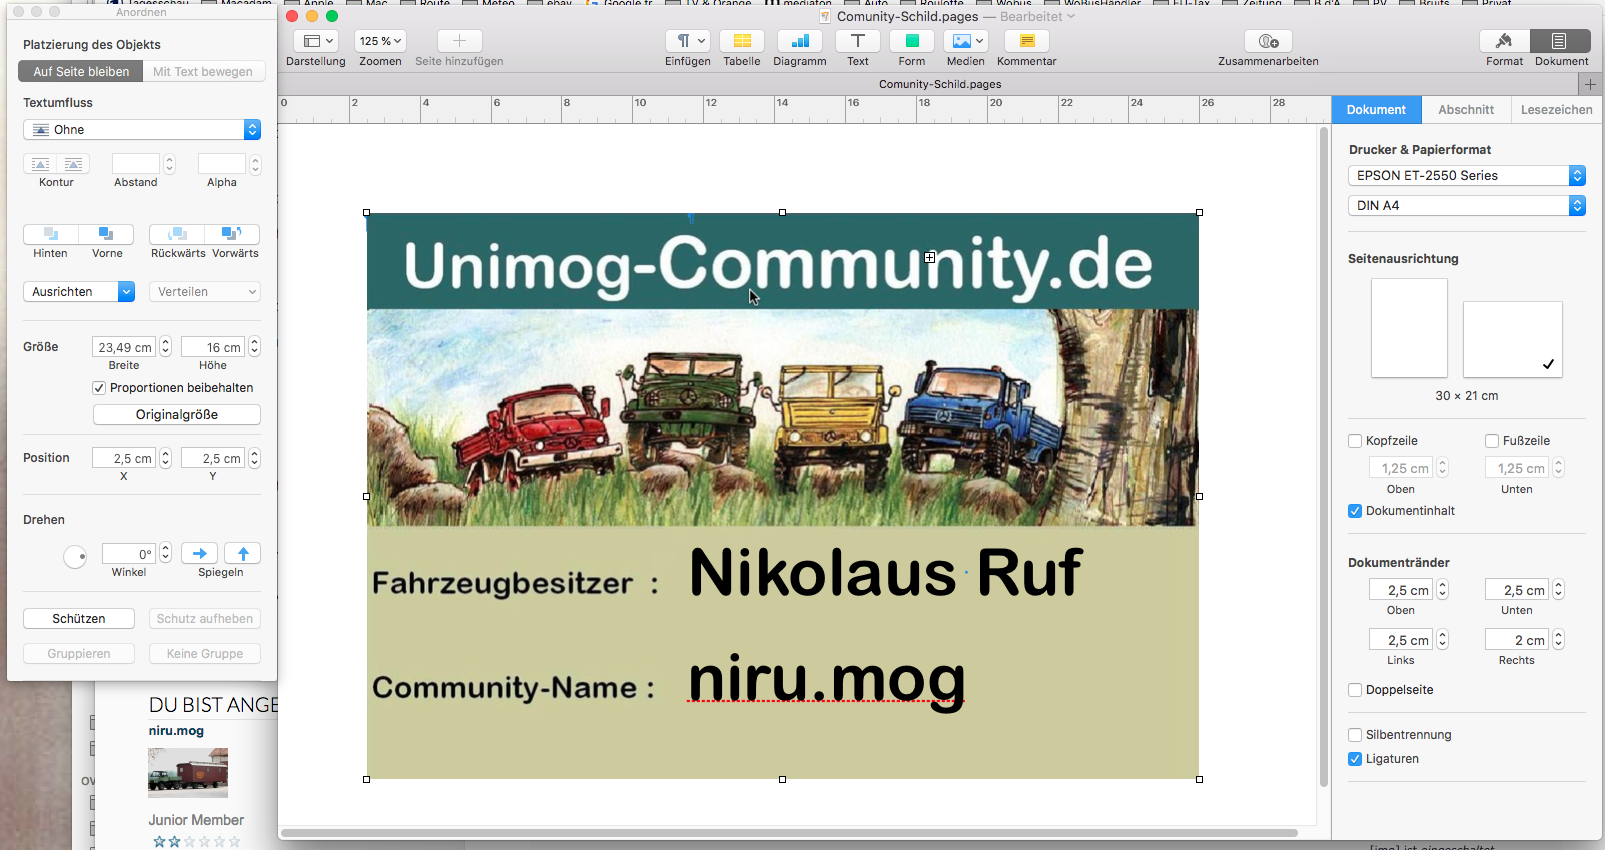Enable the Kopfzeile checkbox
This screenshot has width=1605, height=850.
pyautogui.click(x=1355, y=441)
